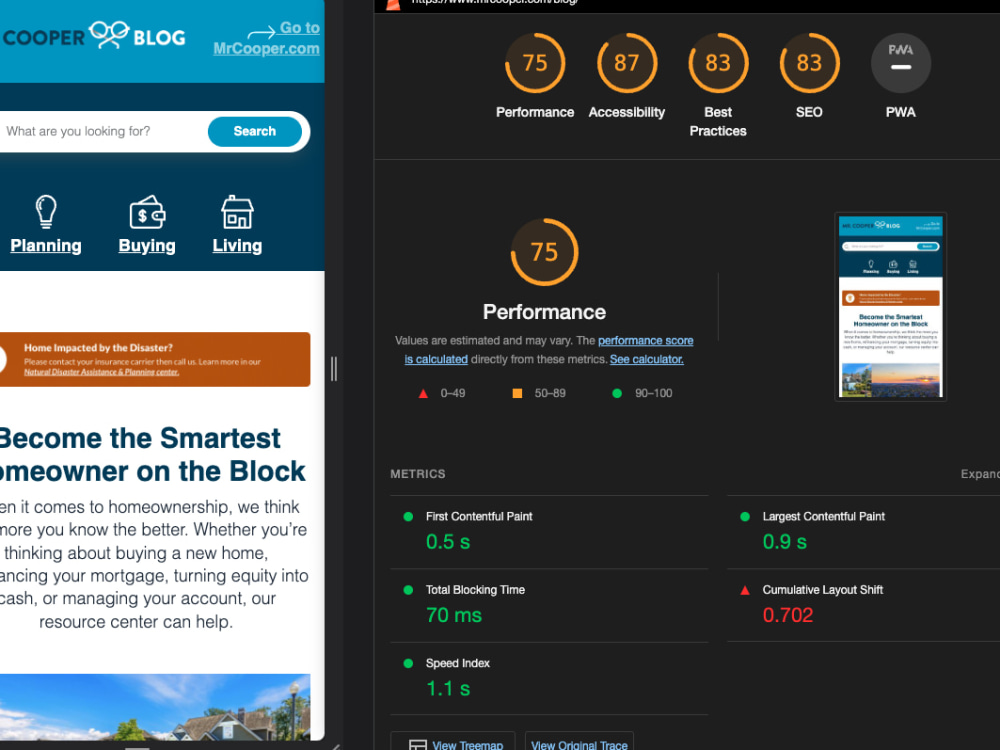1000x750 pixels.
Task: Open the PWA category badge
Action: point(901,62)
